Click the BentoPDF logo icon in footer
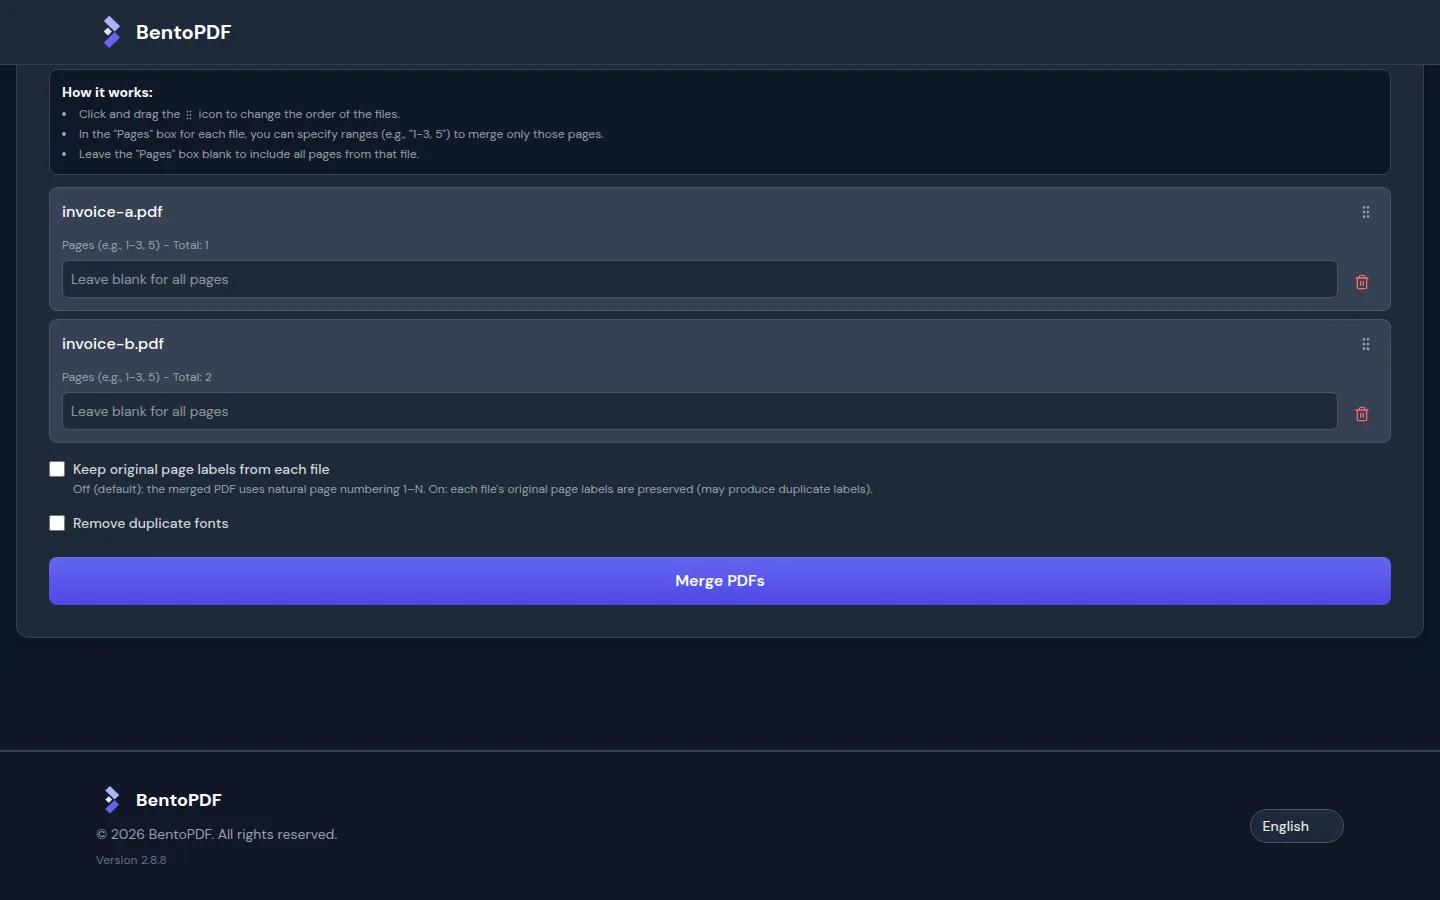Screen dimensions: 1440x900 click(x=112, y=800)
